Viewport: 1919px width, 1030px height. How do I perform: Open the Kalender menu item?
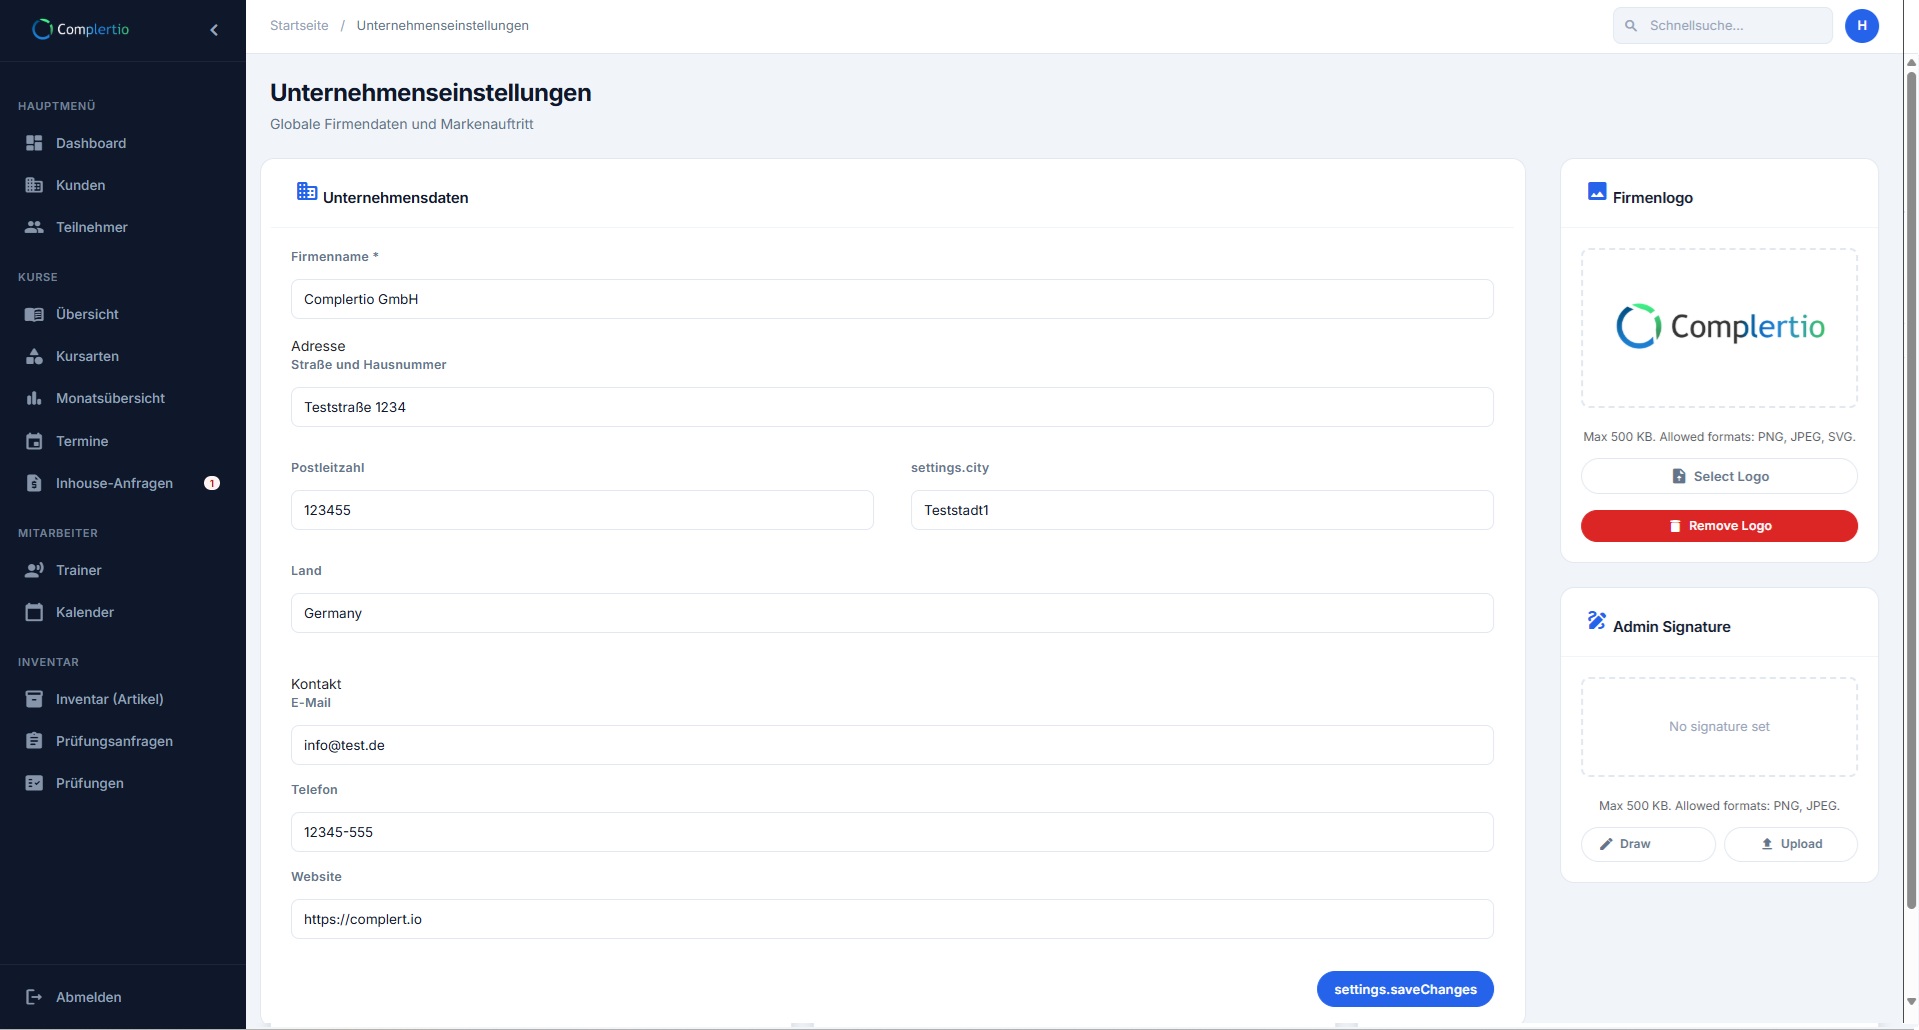tap(123, 612)
